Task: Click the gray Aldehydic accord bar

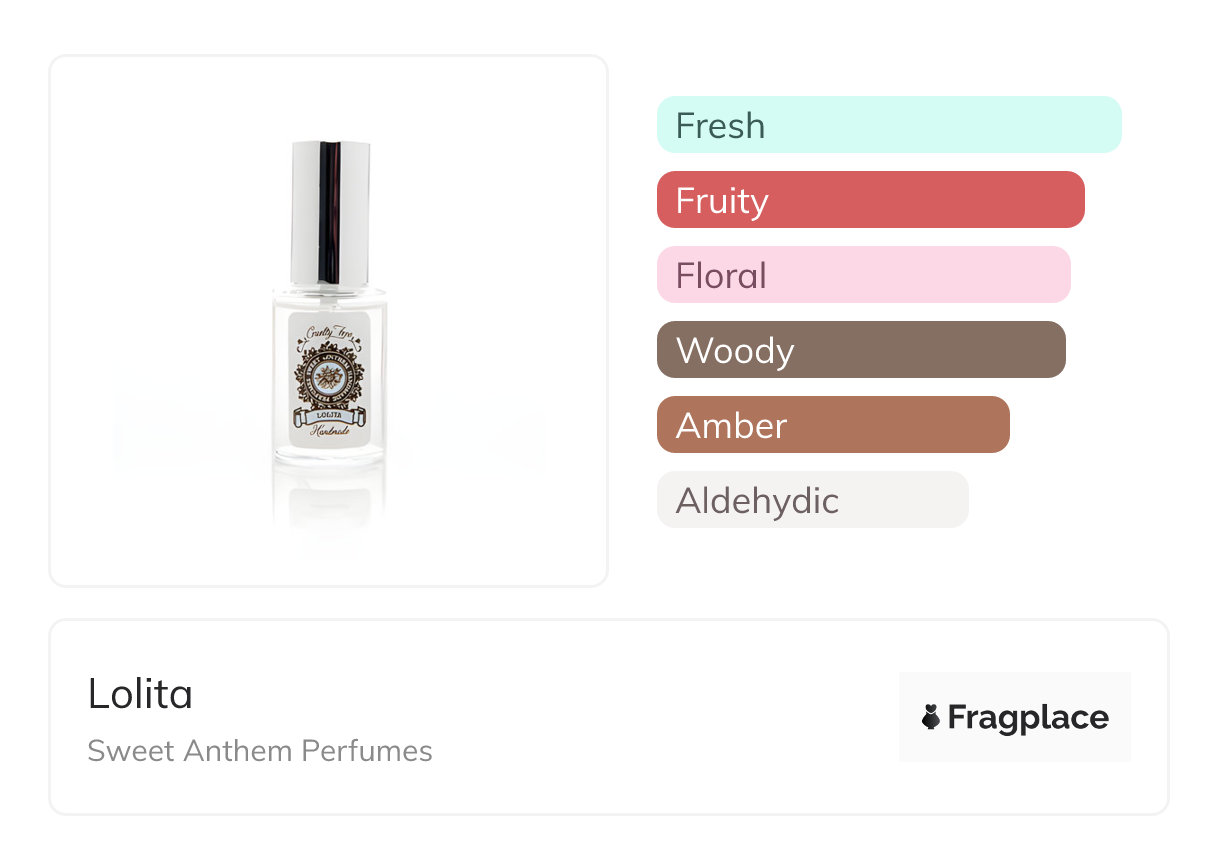Action: [x=812, y=500]
